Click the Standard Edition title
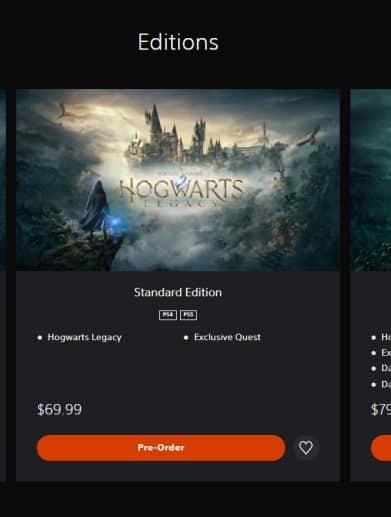Screen dimensions: 391x517 178,292
